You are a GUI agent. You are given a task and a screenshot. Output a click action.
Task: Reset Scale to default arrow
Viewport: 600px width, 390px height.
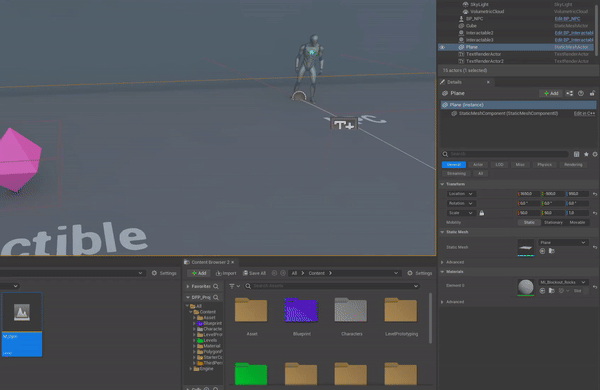coord(595,213)
